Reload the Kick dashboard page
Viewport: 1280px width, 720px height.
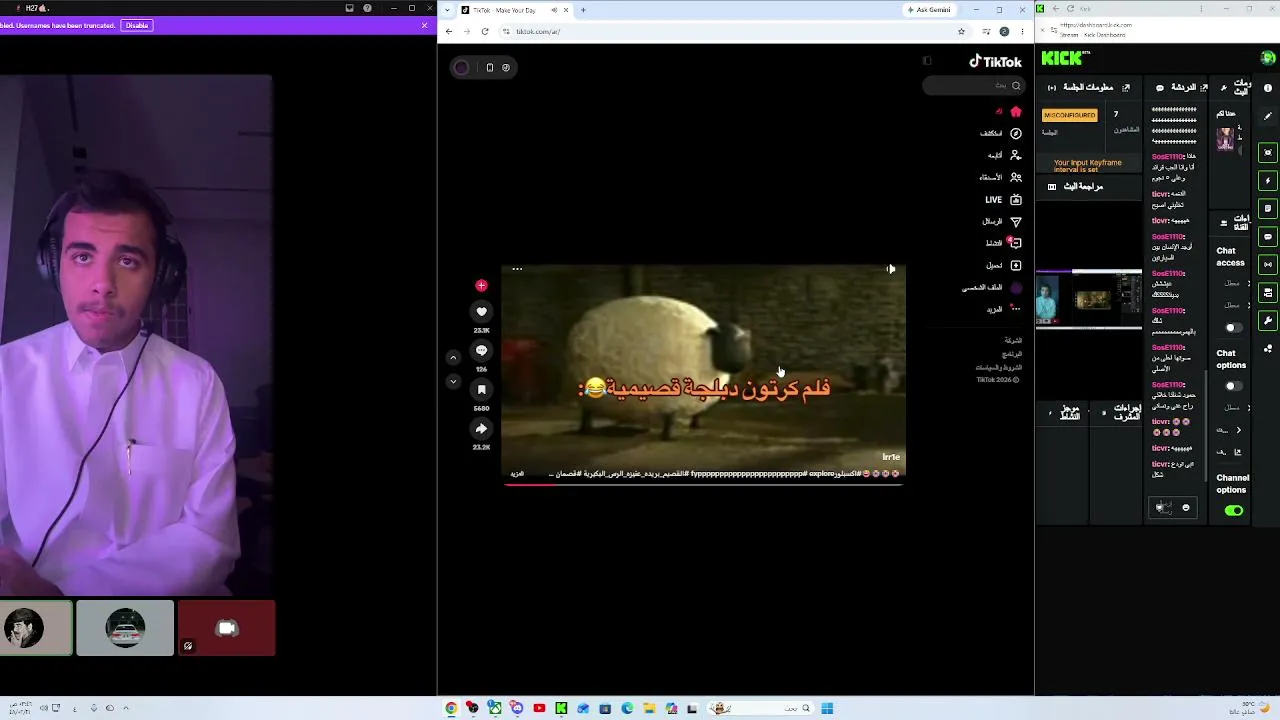click(1069, 9)
